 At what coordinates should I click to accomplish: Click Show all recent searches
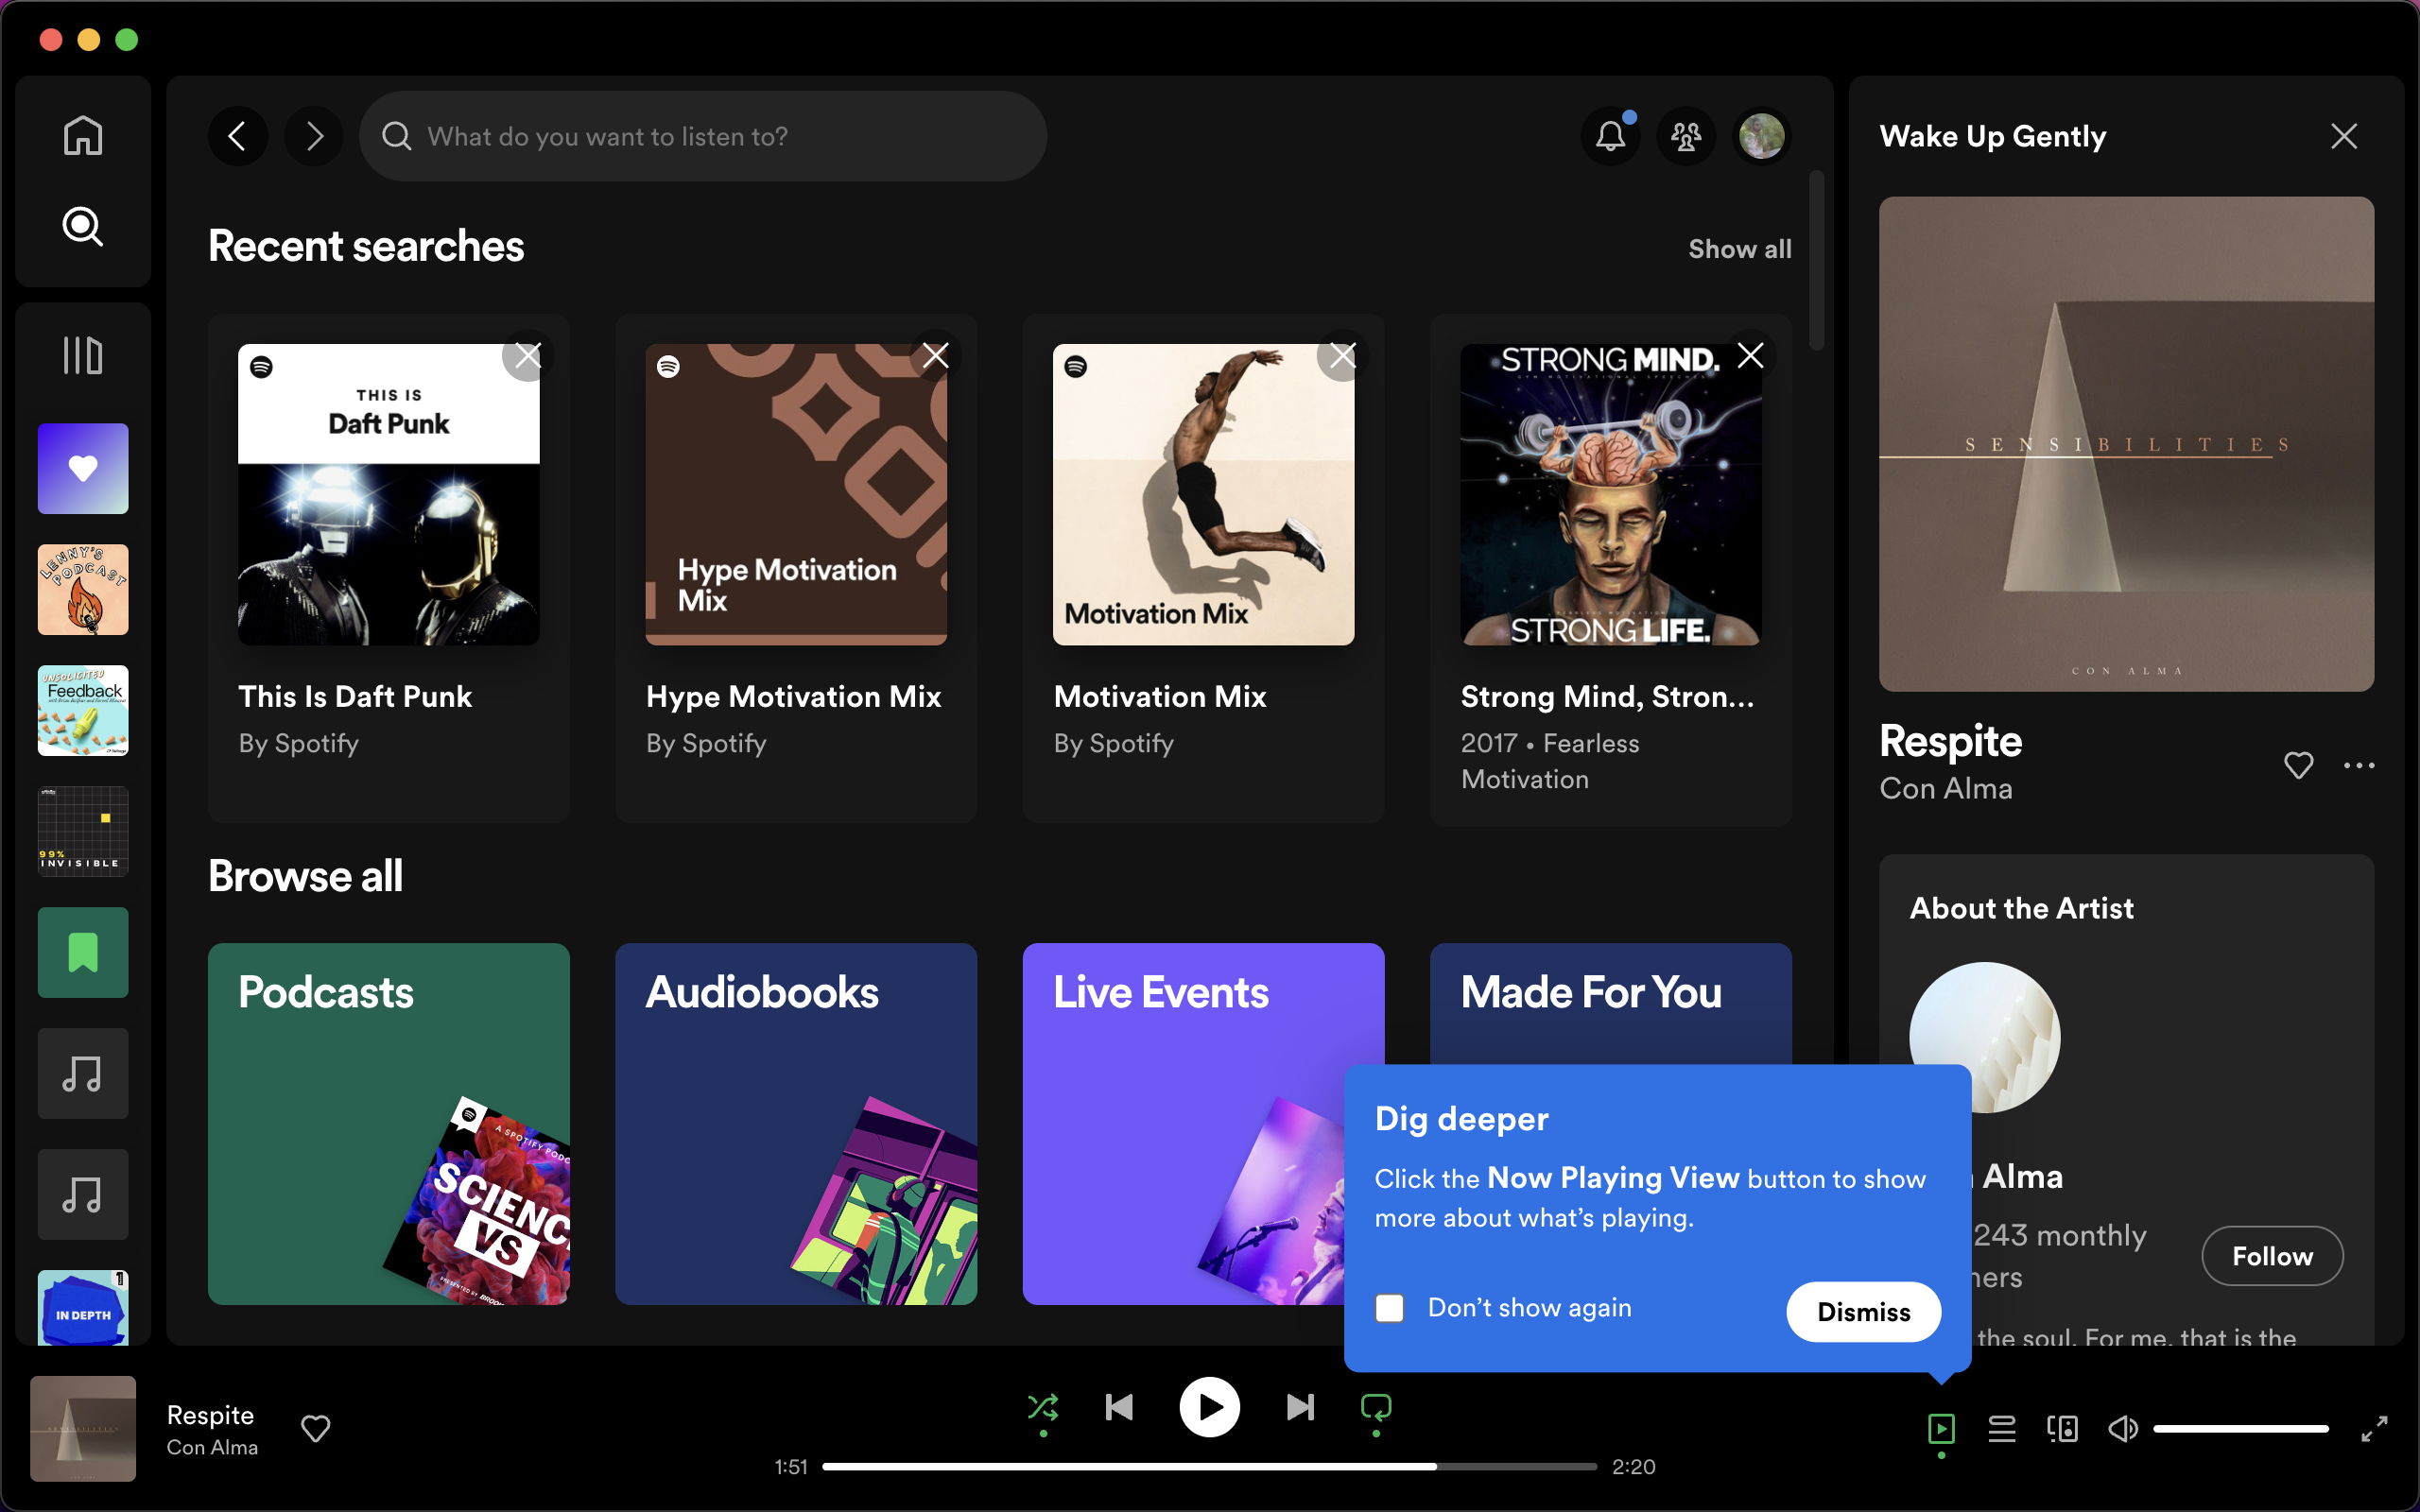[x=1740, y=249]
